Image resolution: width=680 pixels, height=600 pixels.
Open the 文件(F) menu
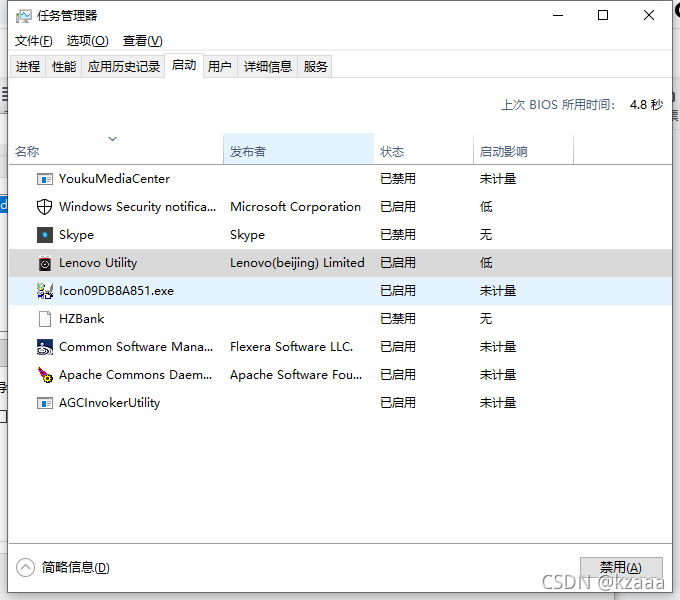(x=33, y=41)
